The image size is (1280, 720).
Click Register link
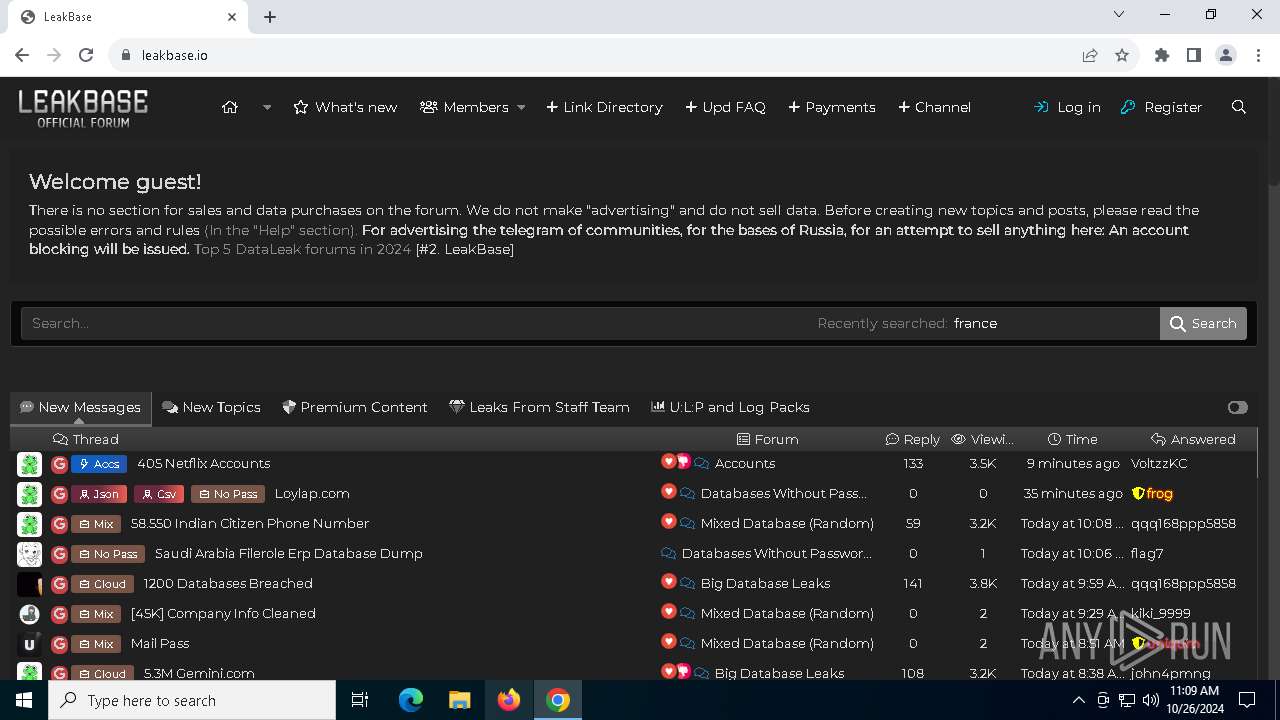point(1161,107)
